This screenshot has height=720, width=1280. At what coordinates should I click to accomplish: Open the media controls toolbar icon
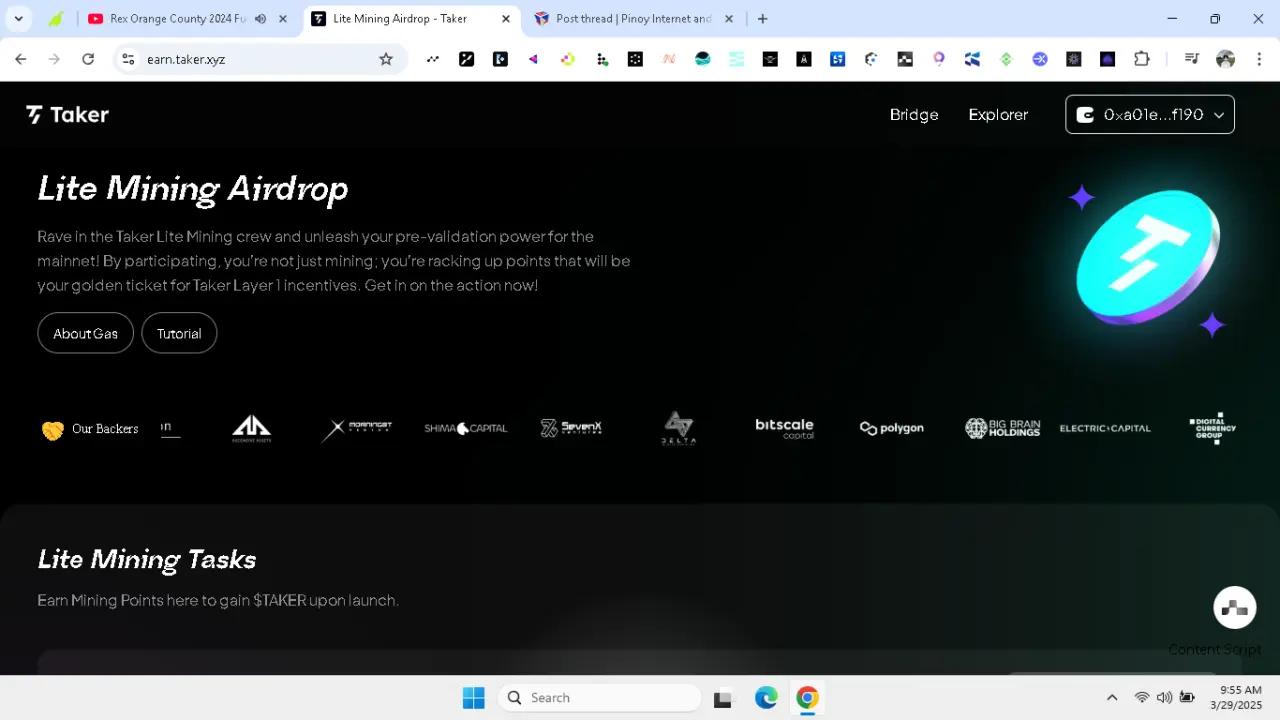pyautogui.click(x=1192, y=59)
